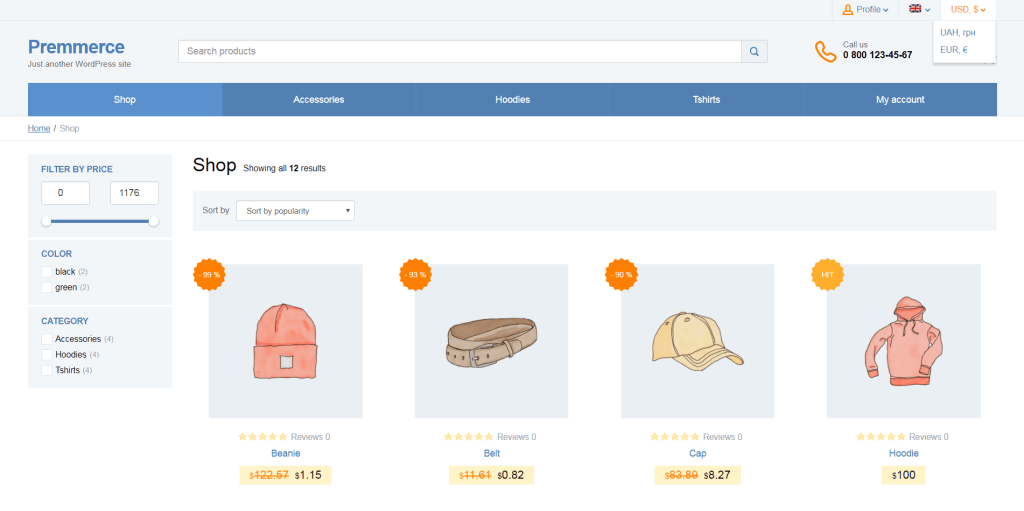Click the Belt star rating
The width and height of the screenshot is (1024, 511).
point(469,437)
